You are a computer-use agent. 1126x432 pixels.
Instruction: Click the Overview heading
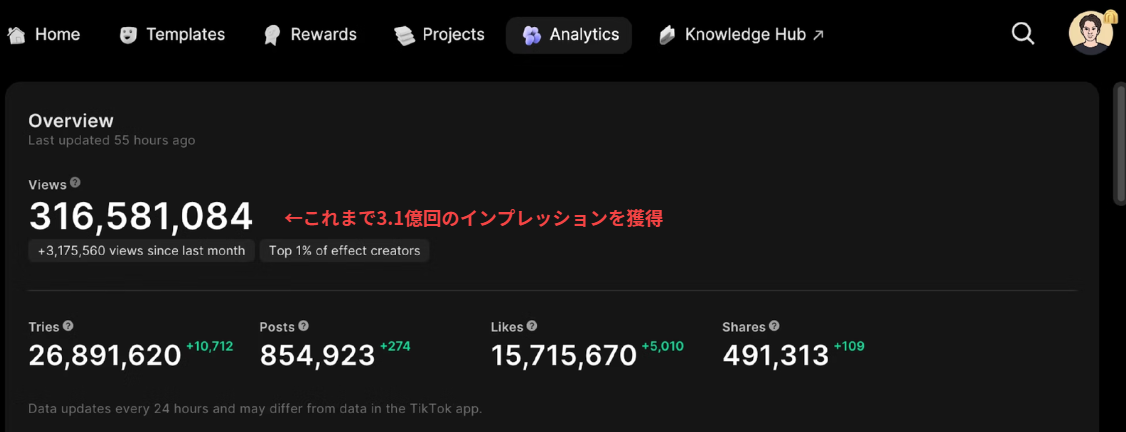71,121
